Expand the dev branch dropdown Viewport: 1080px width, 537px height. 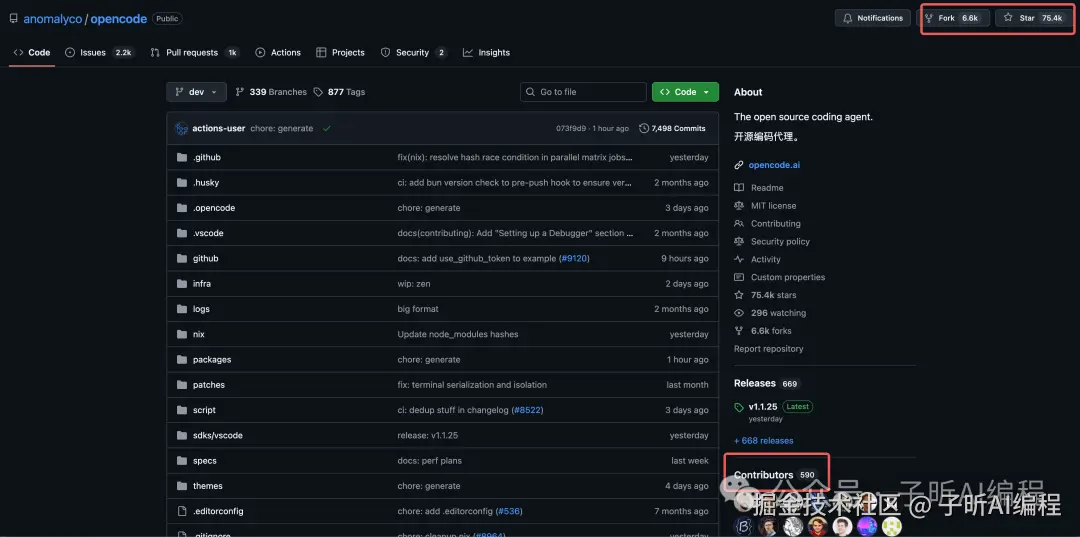click(x=196, y=92)
